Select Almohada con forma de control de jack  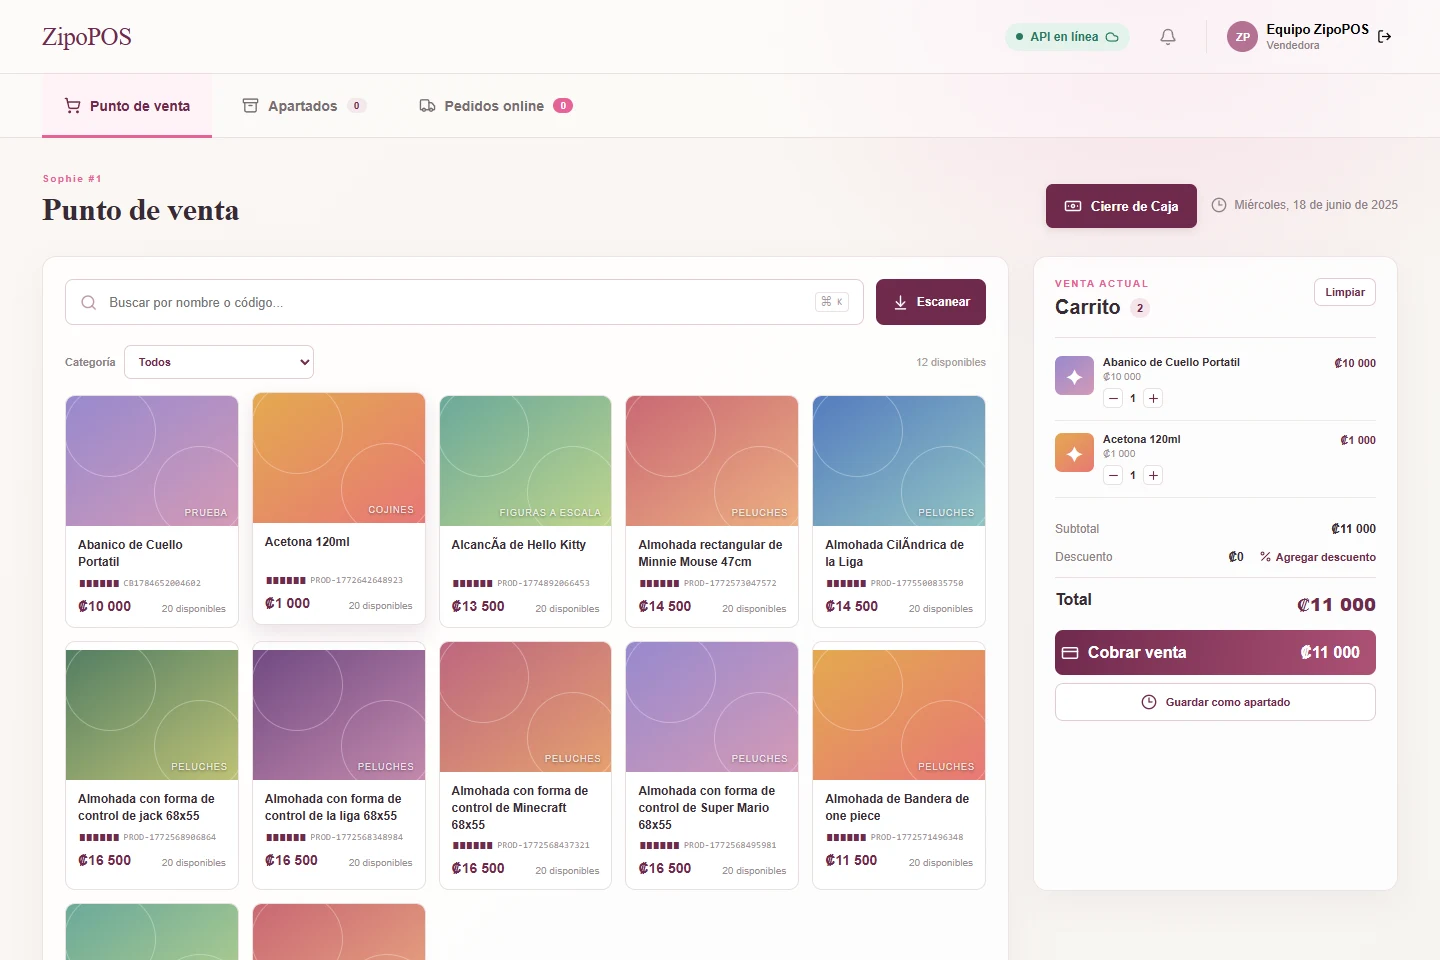[152, 765]
